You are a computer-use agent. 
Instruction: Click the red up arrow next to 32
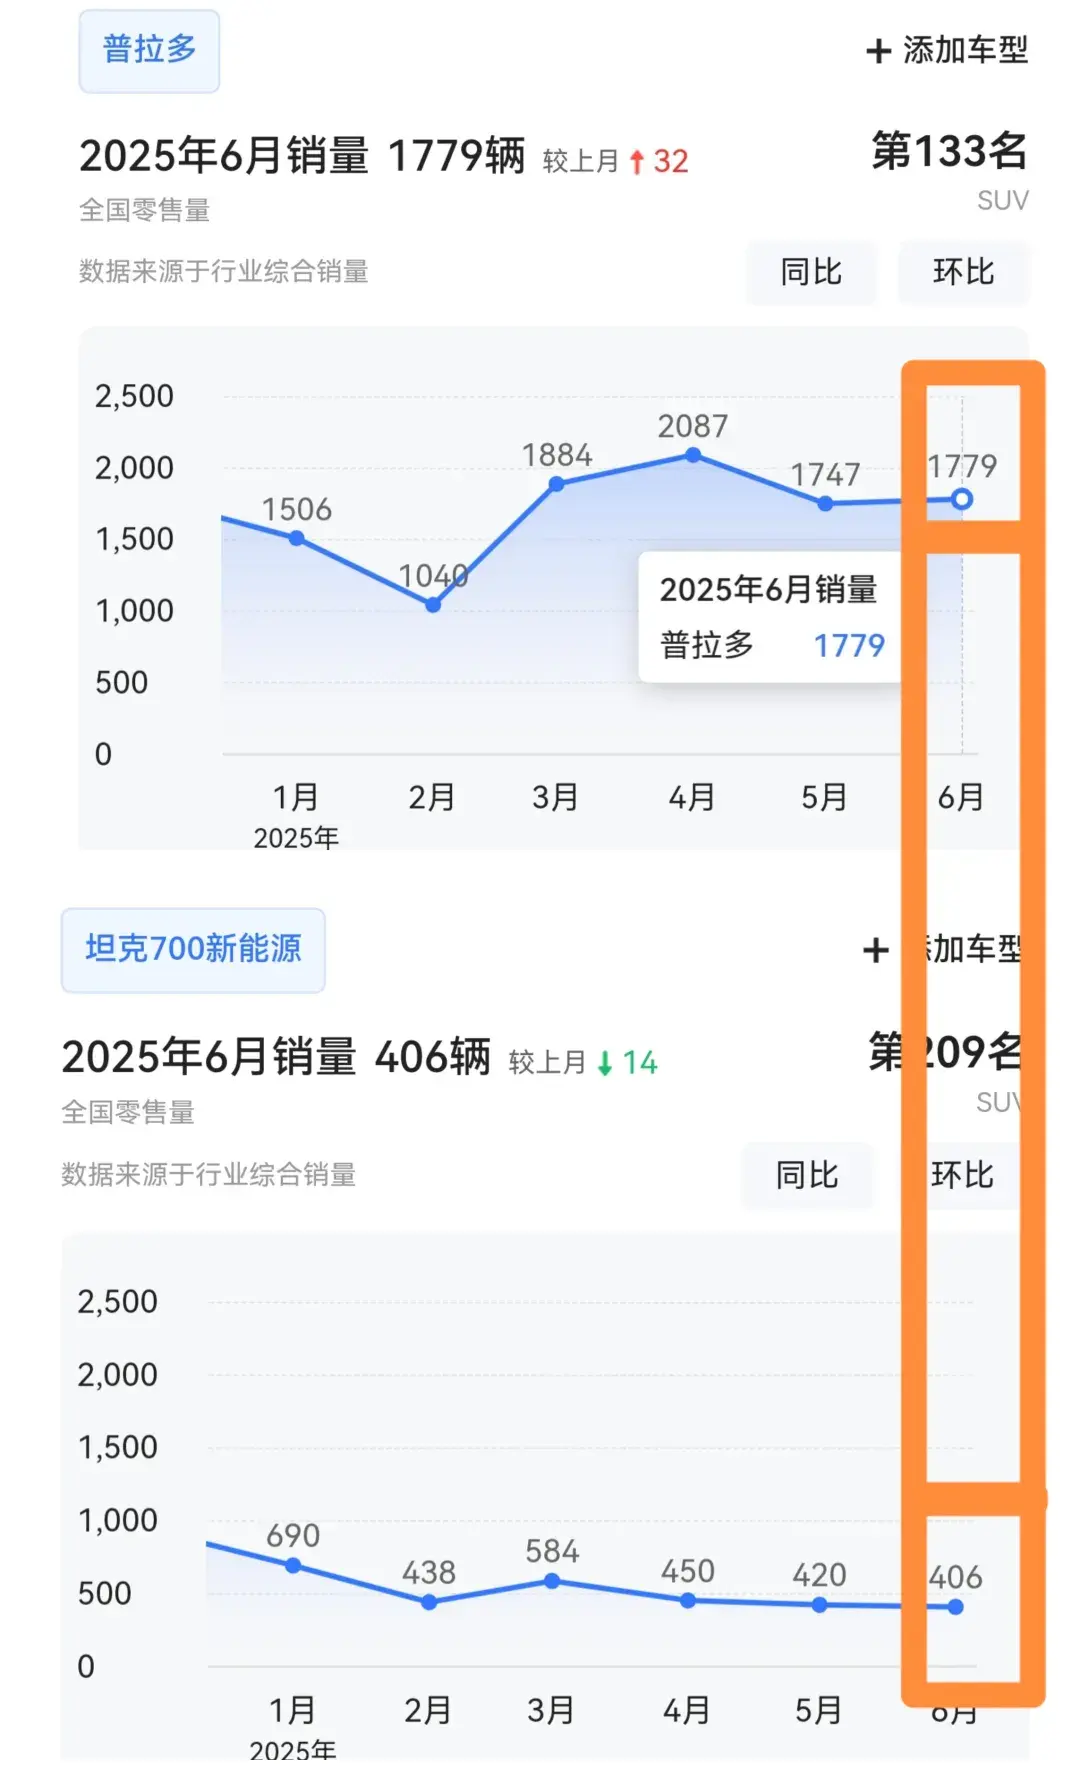pos(637,161)
